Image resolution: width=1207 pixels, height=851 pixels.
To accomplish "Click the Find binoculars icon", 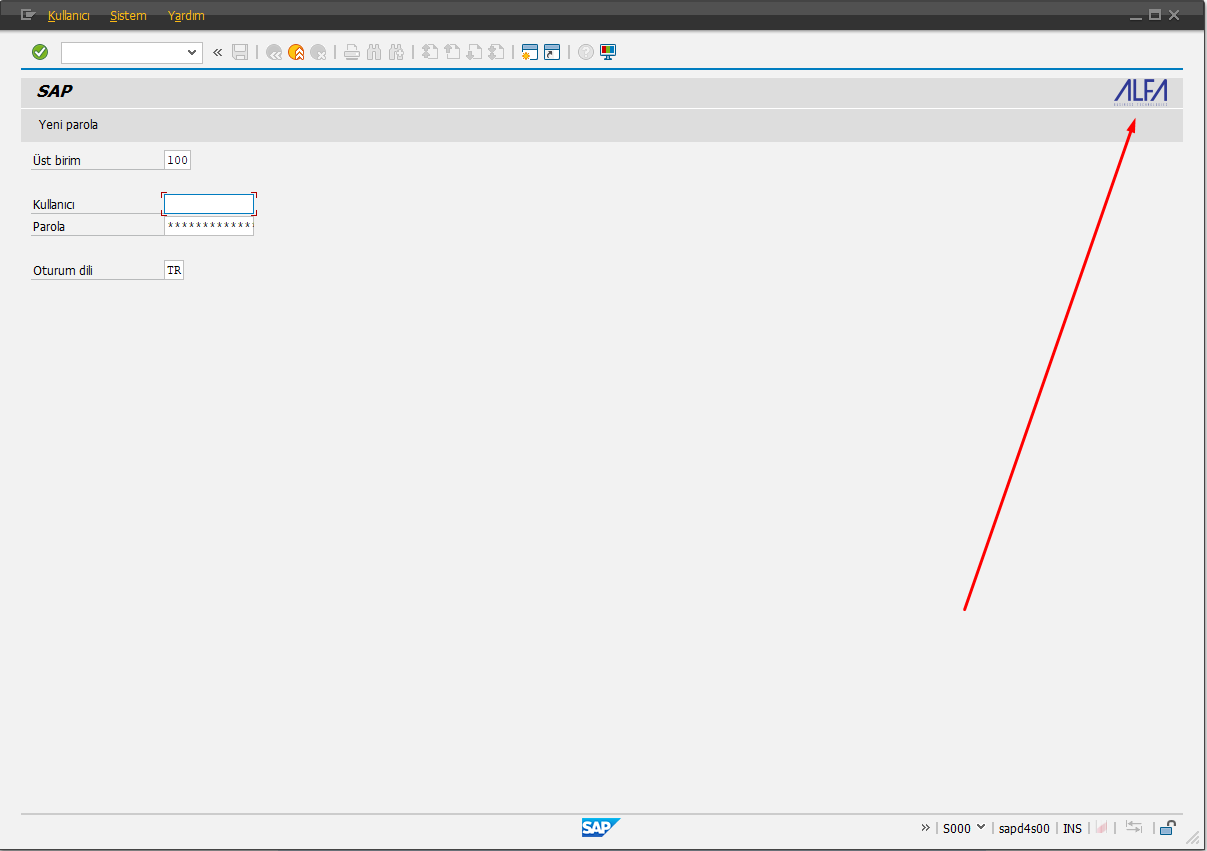I will [374, 52].
